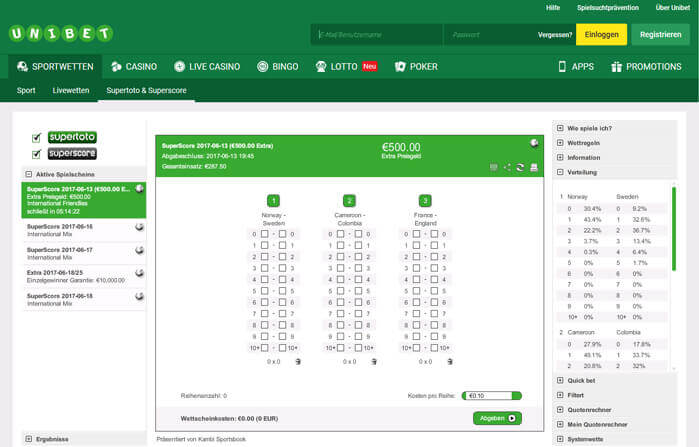Open the Bingo section
The image size is (699, 447).
pyautogui.click(x=278, y=67)
